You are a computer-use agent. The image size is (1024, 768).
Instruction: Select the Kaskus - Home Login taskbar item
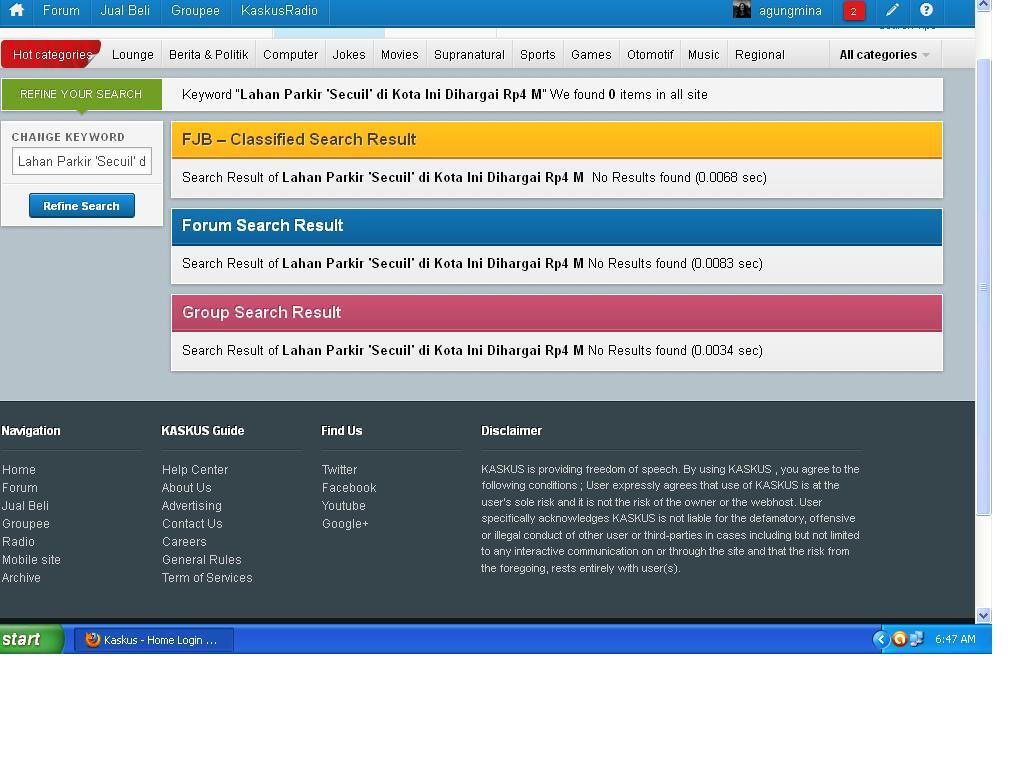pos(153,639)
